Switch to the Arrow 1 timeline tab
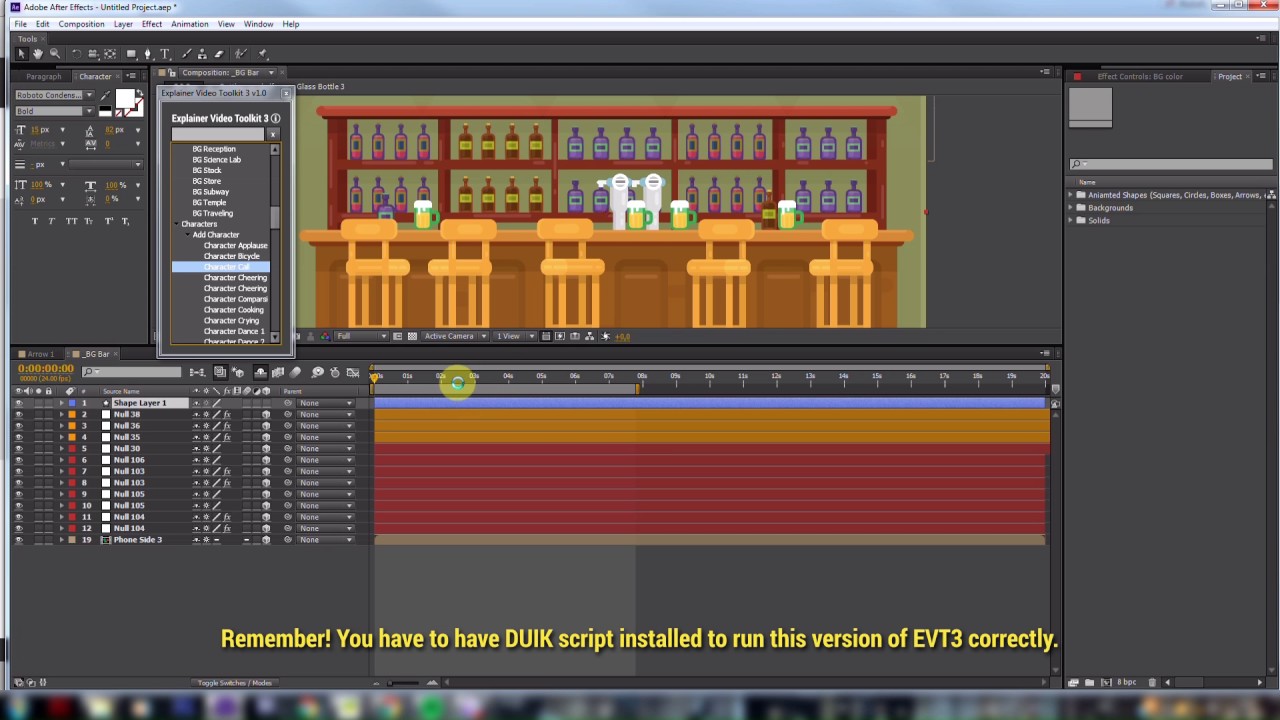Screen dimensions: 1280x720 coord(40,354)
